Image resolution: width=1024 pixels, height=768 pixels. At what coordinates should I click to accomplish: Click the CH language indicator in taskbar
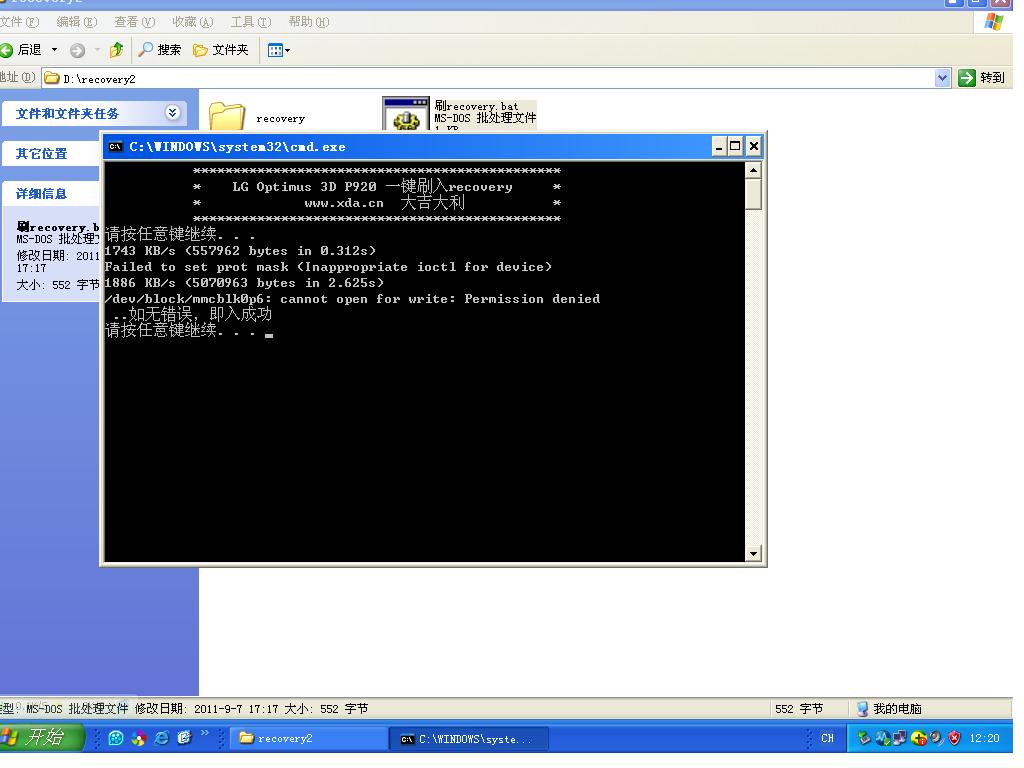click(x=827, y=739)
